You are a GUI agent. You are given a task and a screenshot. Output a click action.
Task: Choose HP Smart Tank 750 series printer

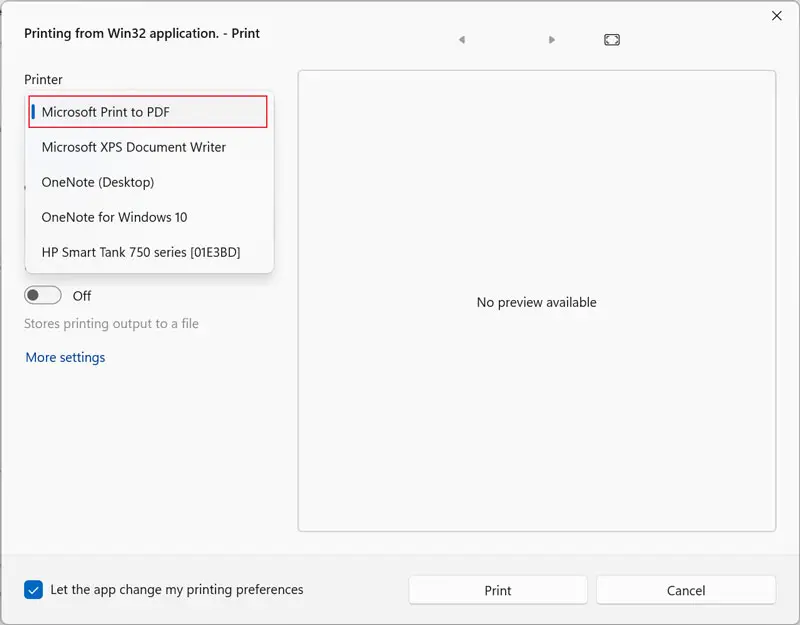coord(141,252)
